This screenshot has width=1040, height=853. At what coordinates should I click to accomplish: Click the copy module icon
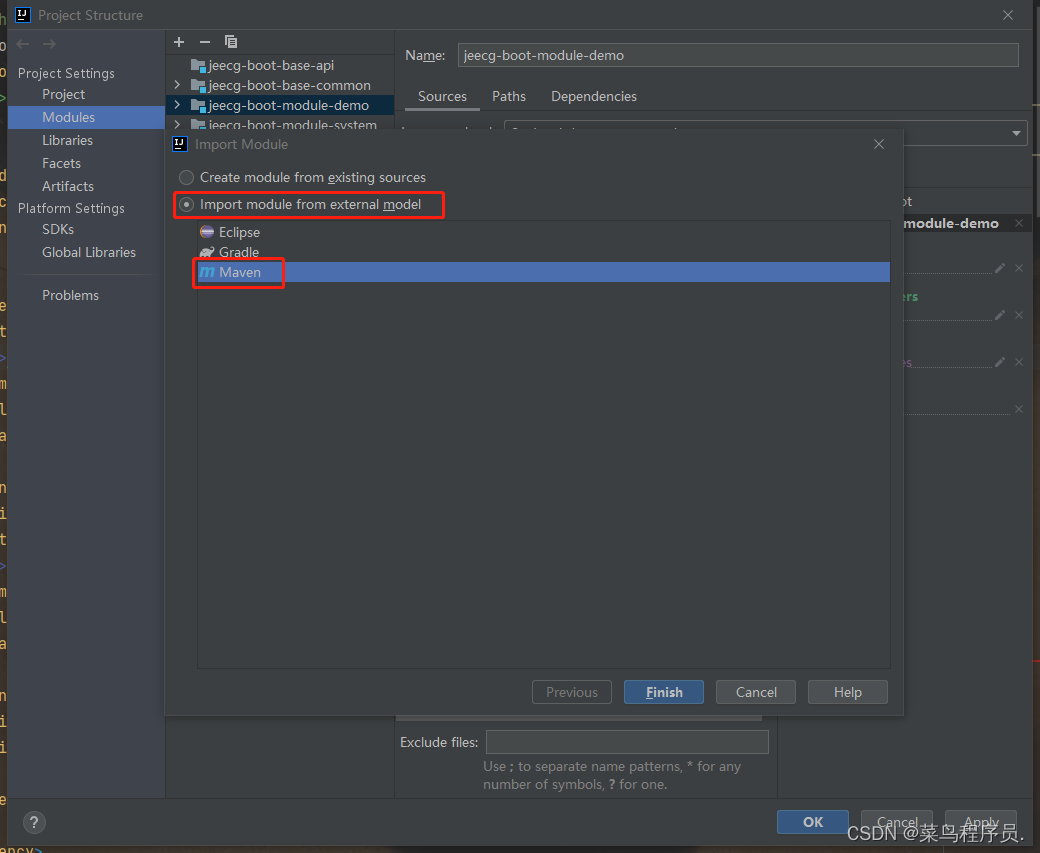(x=231, y=42)
